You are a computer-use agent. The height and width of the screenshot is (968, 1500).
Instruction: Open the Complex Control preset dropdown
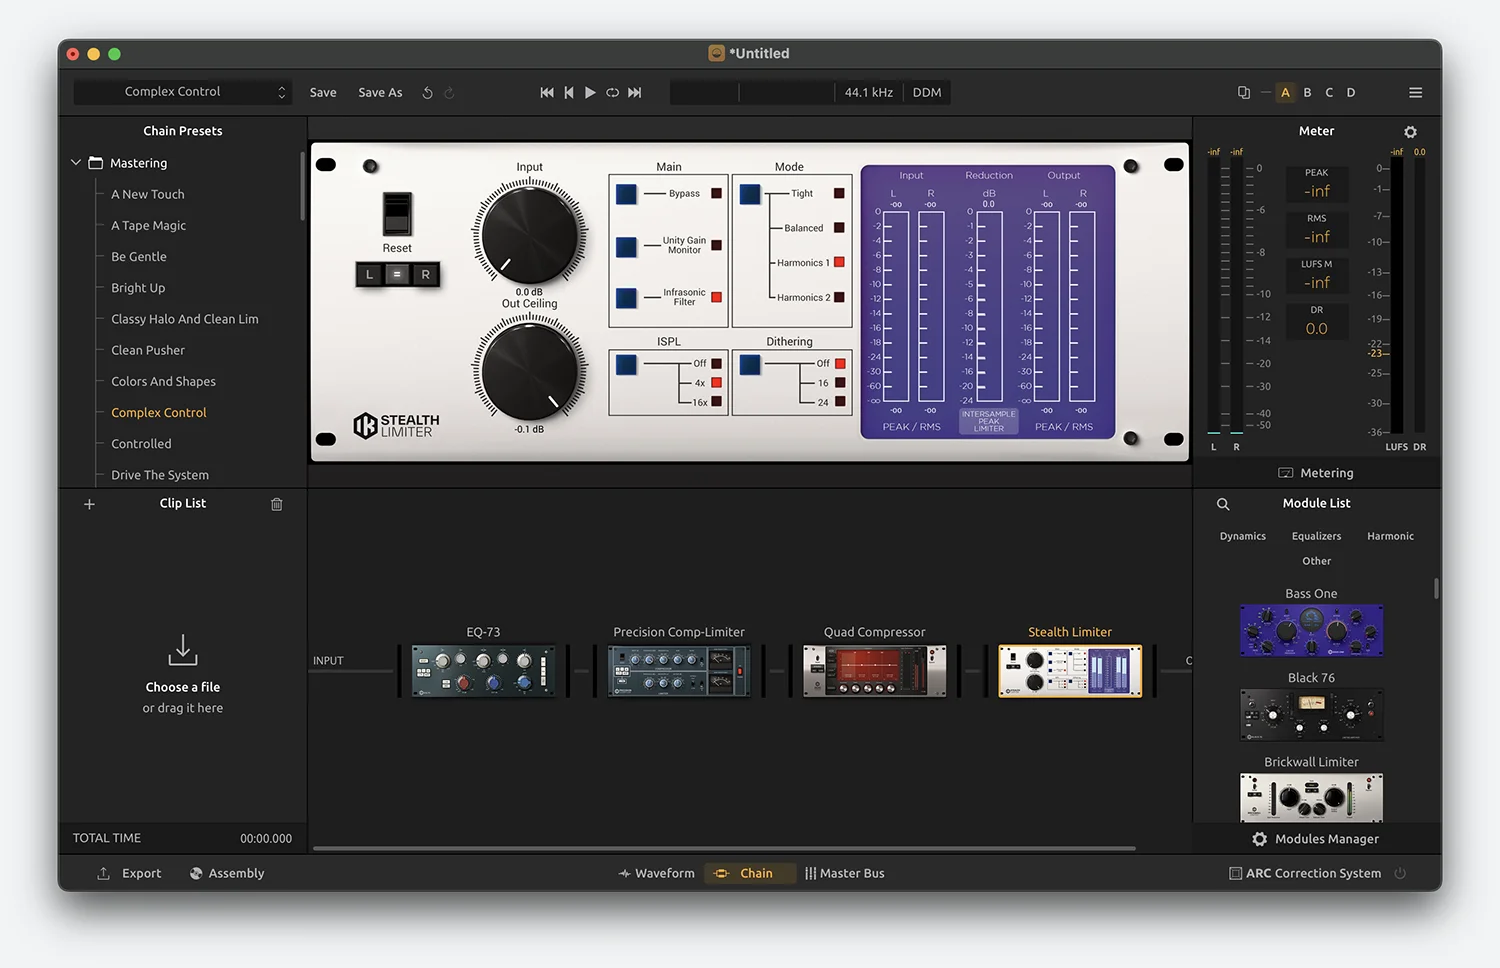click(183, 92)
